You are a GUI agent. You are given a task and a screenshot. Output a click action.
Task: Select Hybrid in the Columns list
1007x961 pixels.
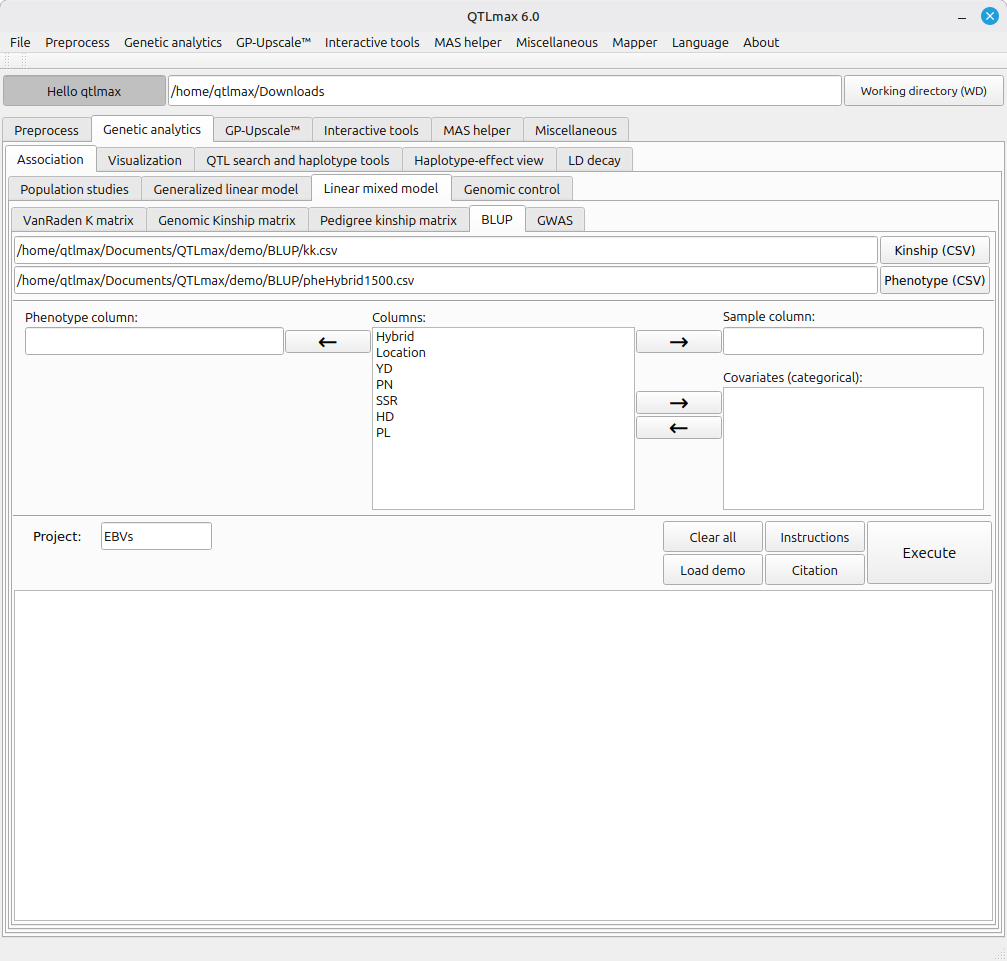[395, 337]
